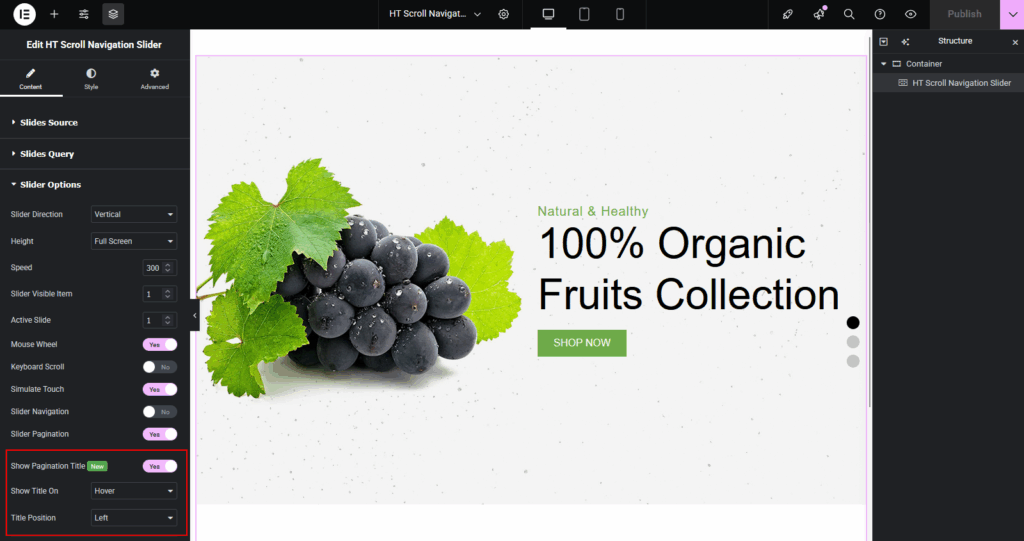Open the Add Element plus icon
1024x541 pixels.
tap(54, 14)
